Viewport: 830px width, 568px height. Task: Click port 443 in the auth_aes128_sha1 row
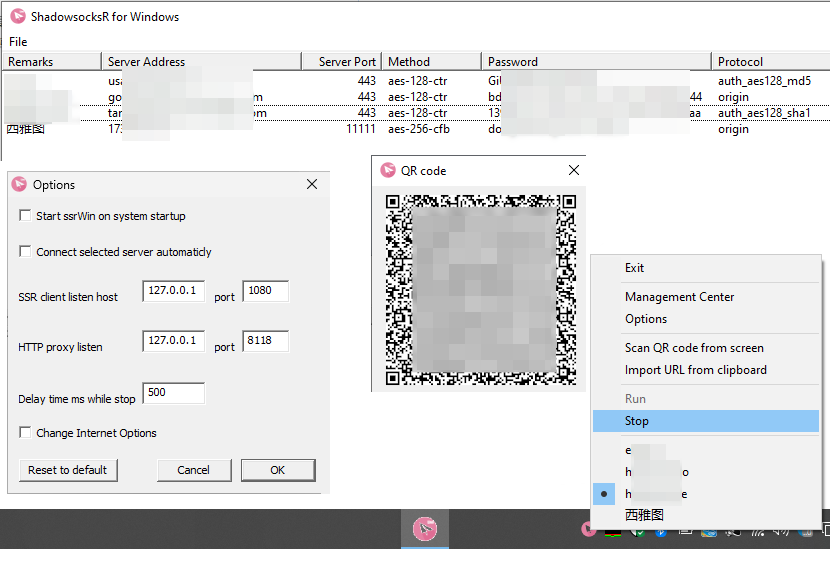(366, 113)
